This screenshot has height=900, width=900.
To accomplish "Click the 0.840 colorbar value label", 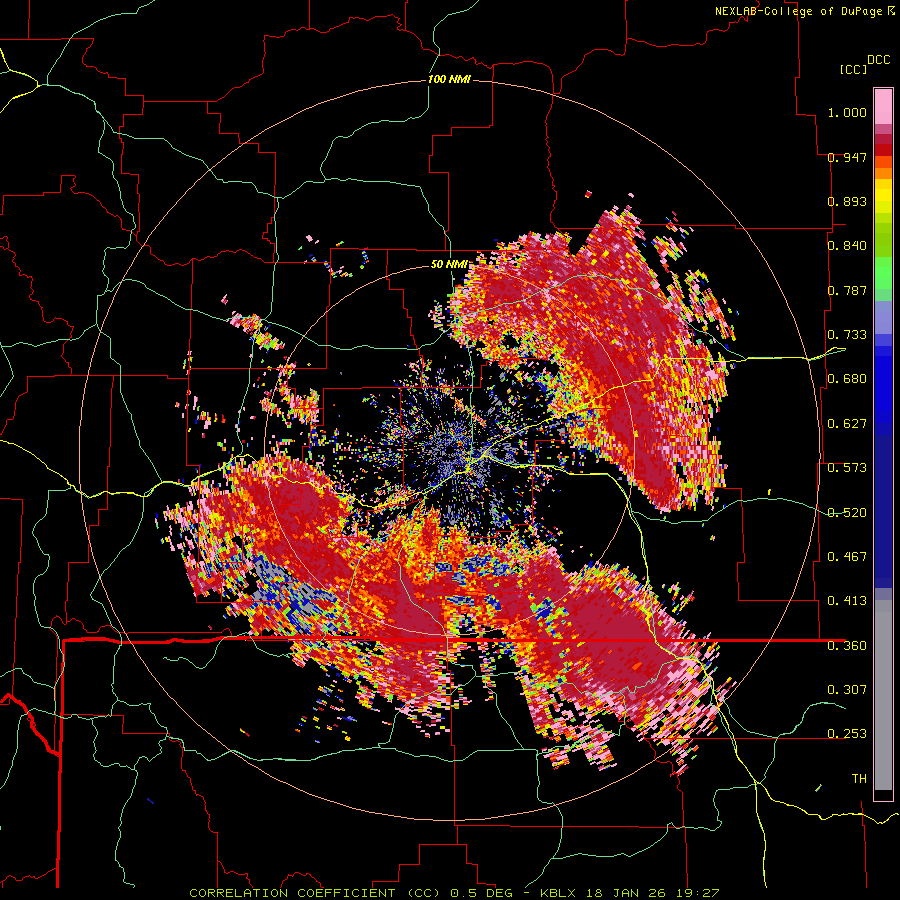I will 847,246.
